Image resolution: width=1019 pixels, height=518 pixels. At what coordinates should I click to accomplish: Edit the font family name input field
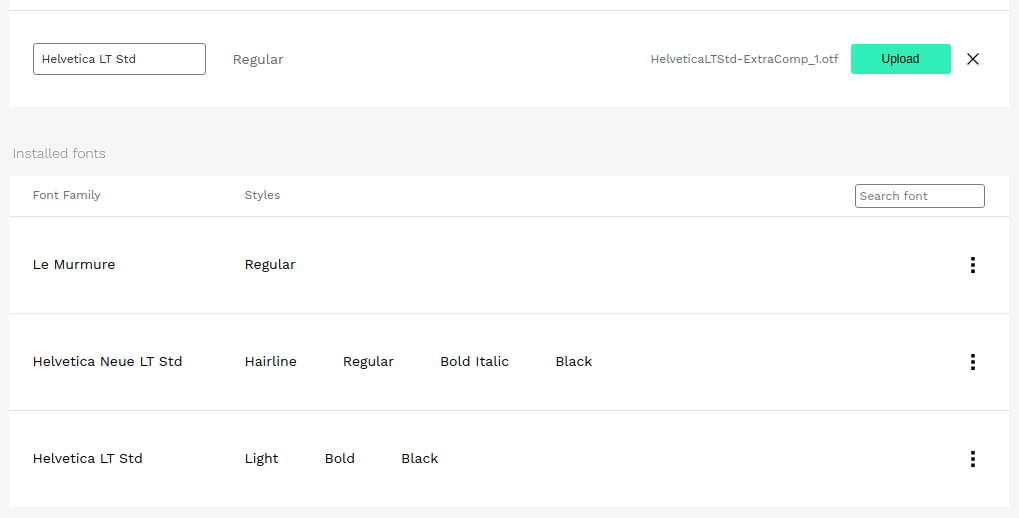(119, 59)
